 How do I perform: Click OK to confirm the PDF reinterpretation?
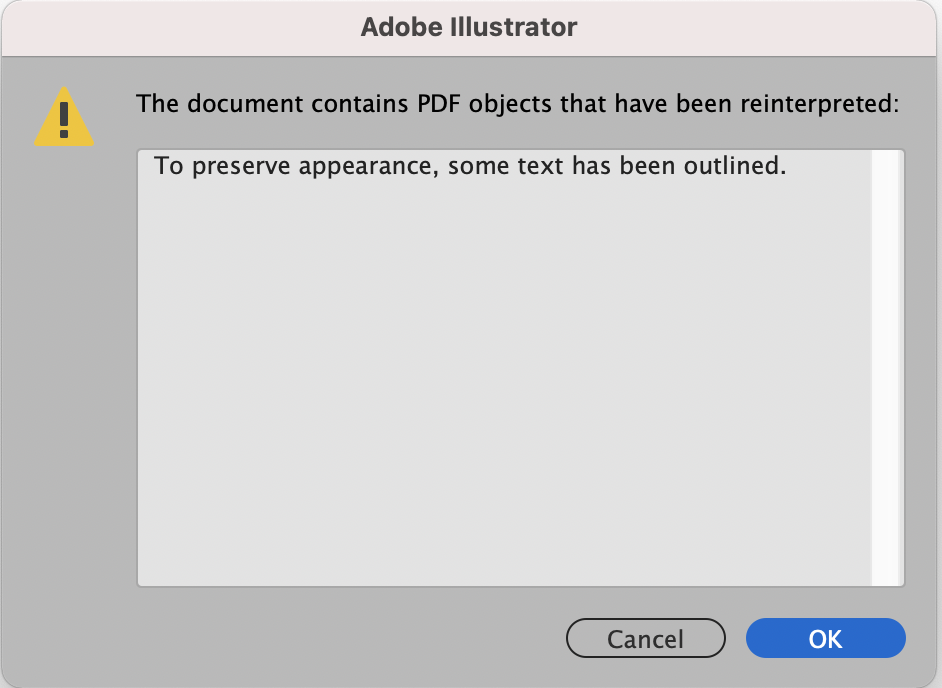(825, 638)
